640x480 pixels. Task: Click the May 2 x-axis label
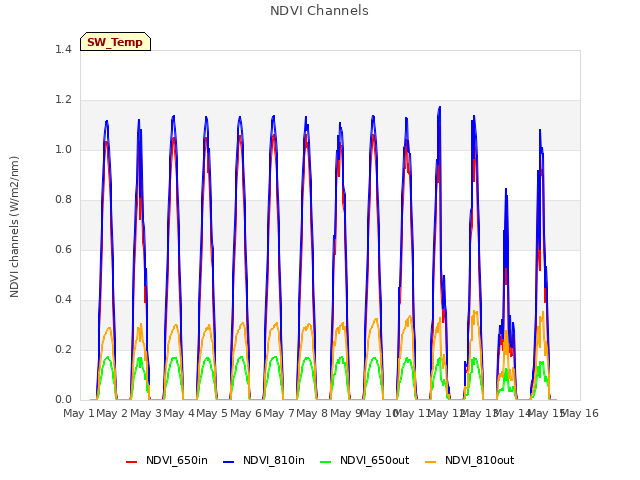click(x=112, y=413)
